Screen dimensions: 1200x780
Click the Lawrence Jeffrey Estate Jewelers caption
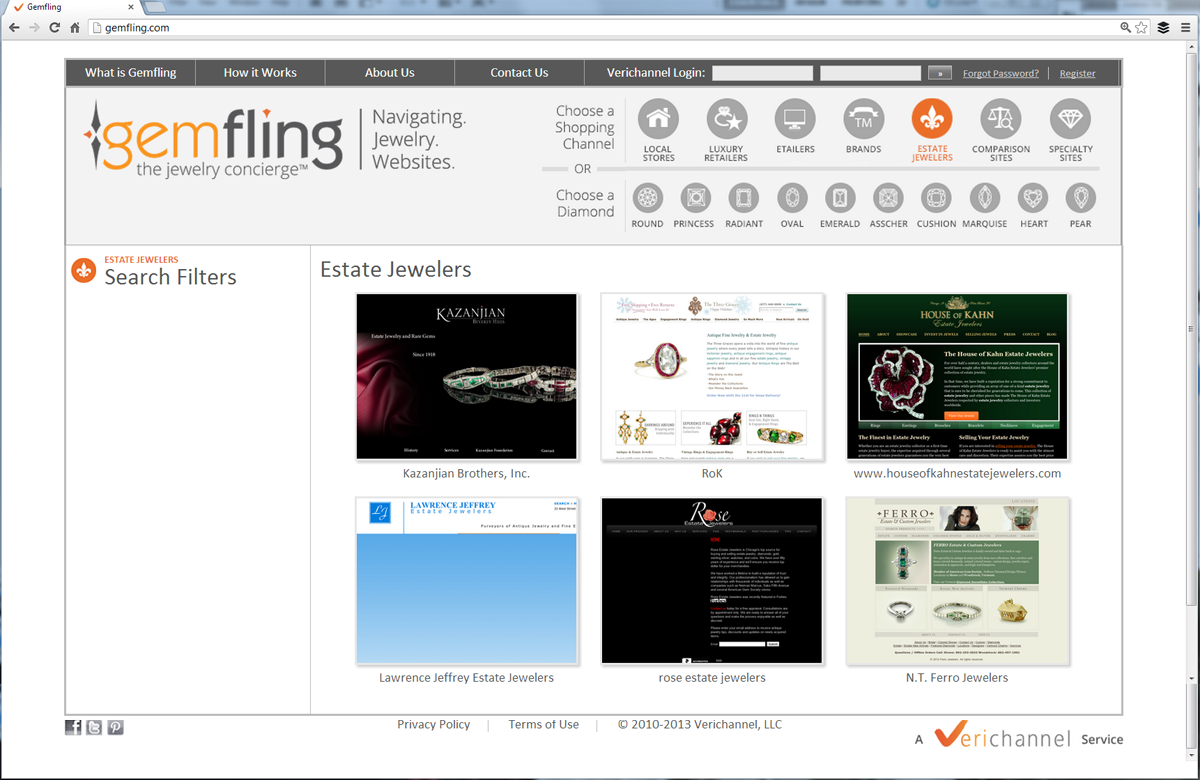click(x=466, y=677)
